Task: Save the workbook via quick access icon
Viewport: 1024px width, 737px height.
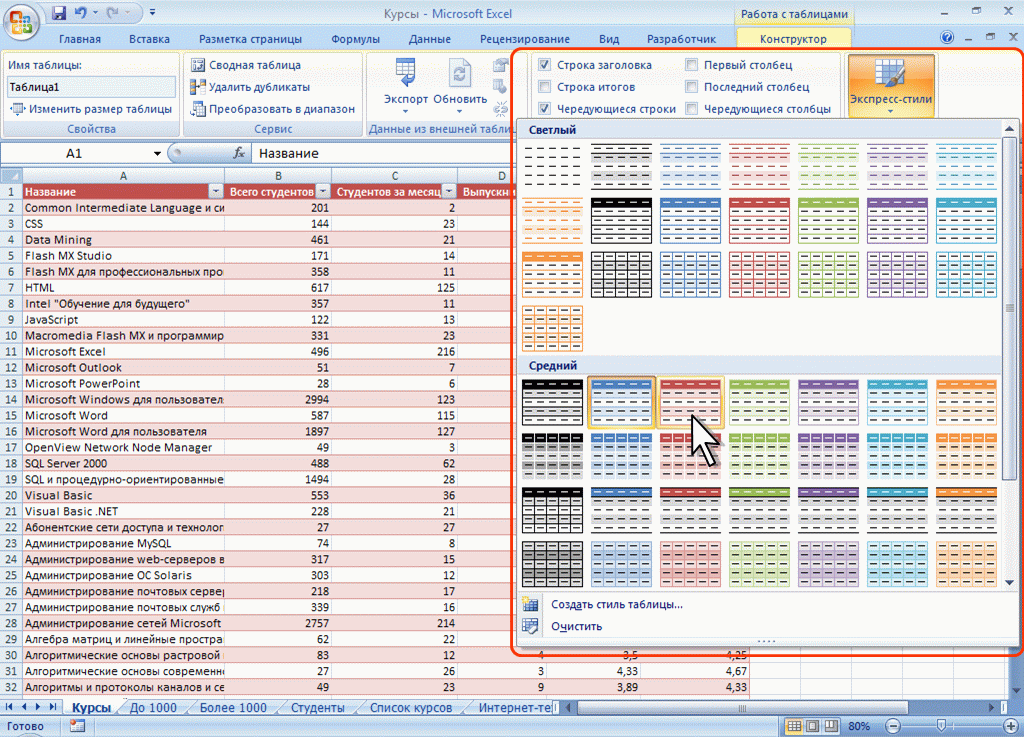Action: click(x=59, y=12)
